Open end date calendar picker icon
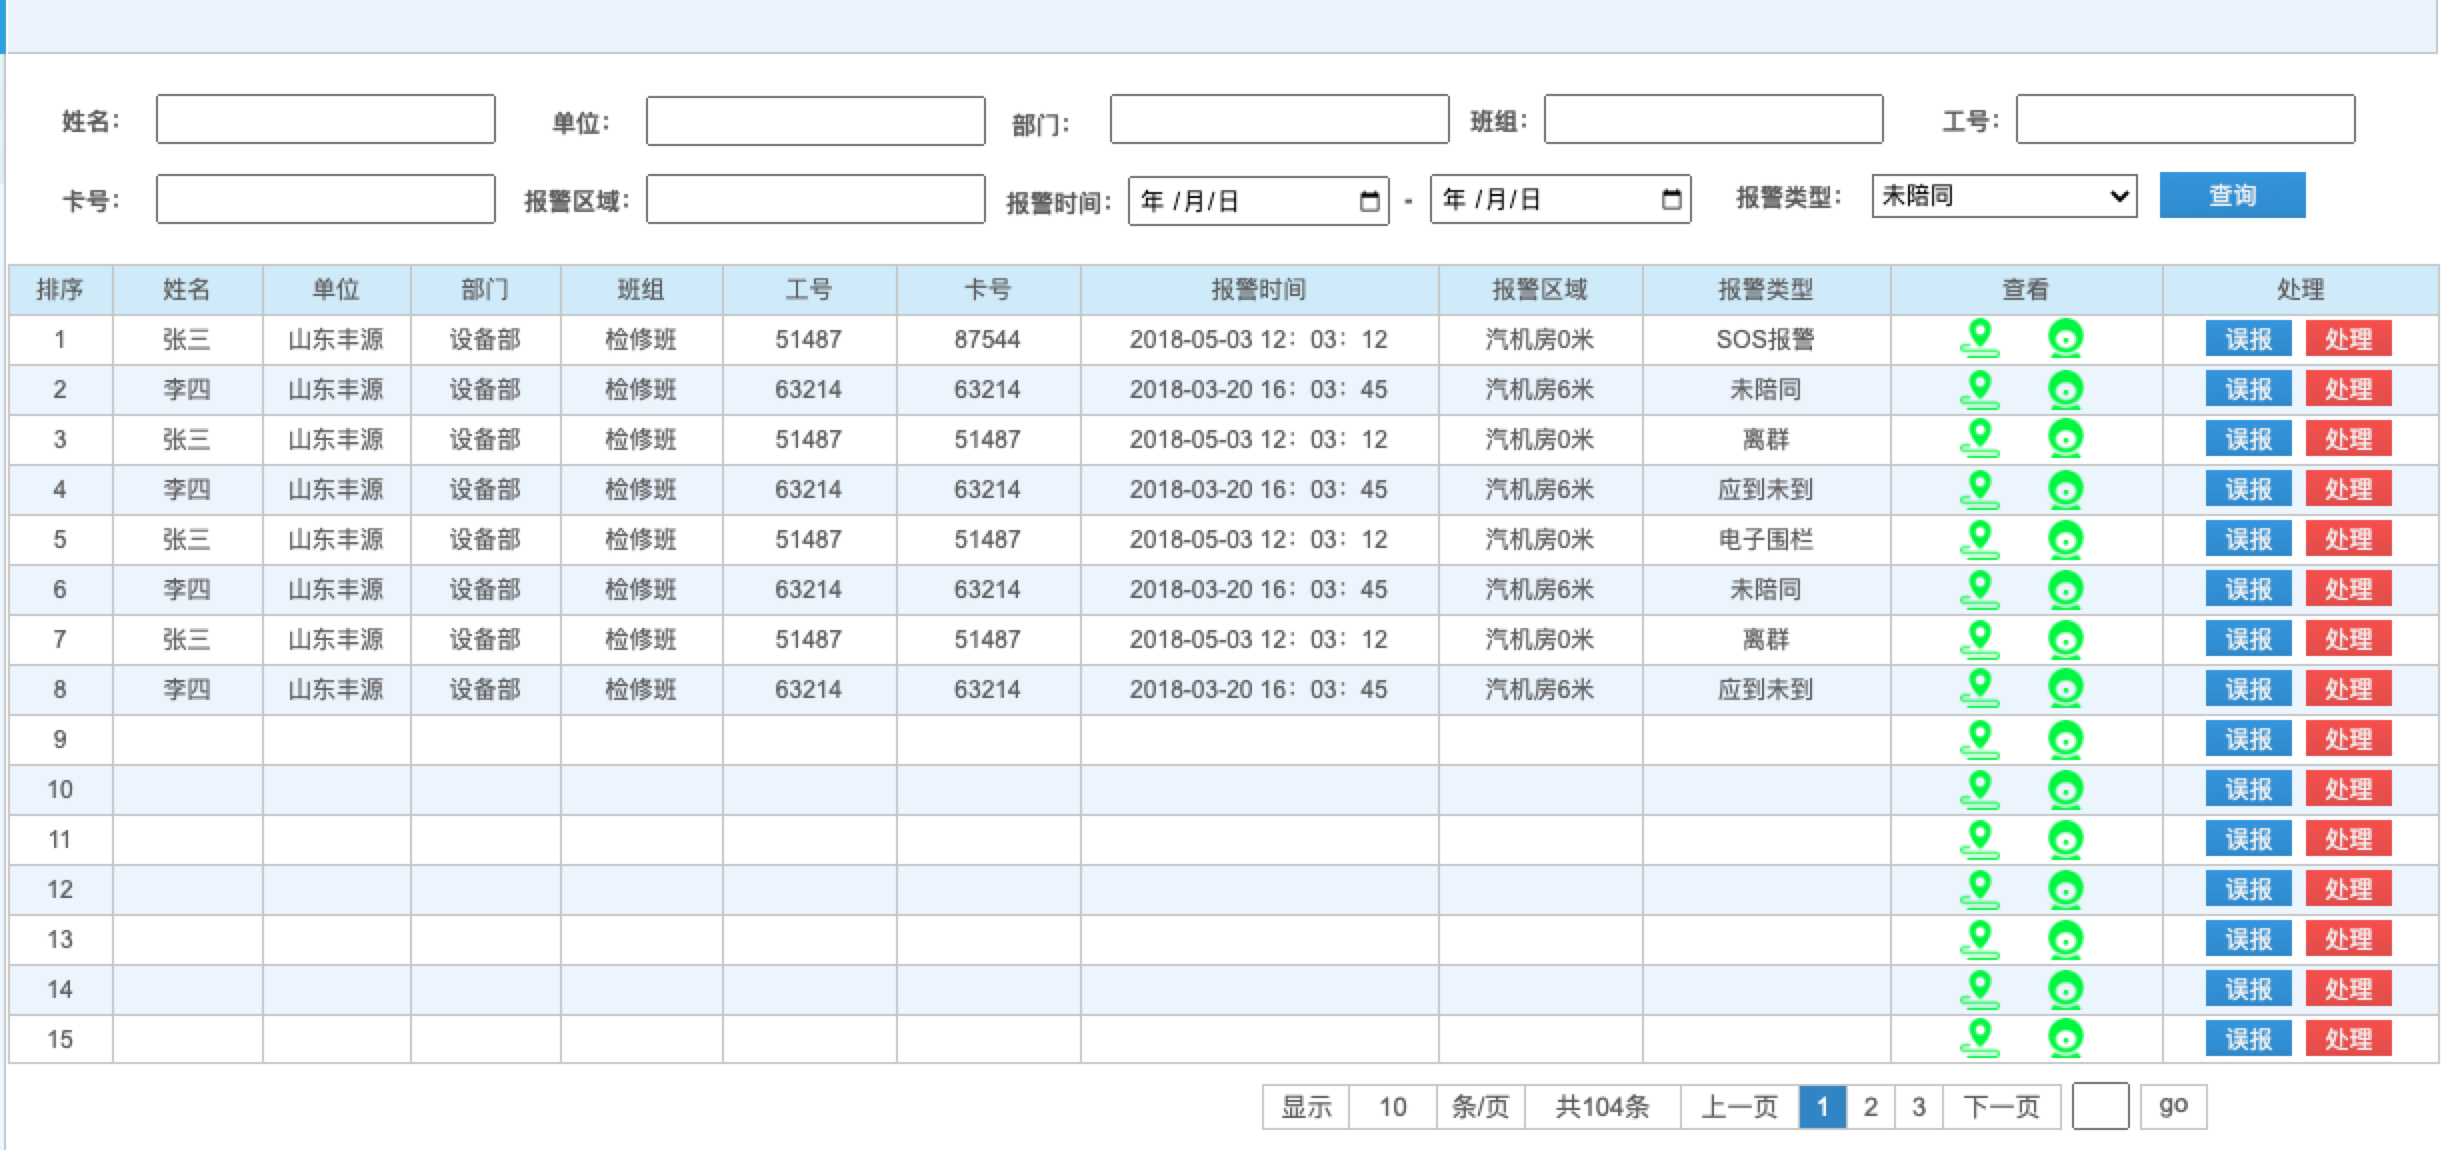 [1671, 199]
